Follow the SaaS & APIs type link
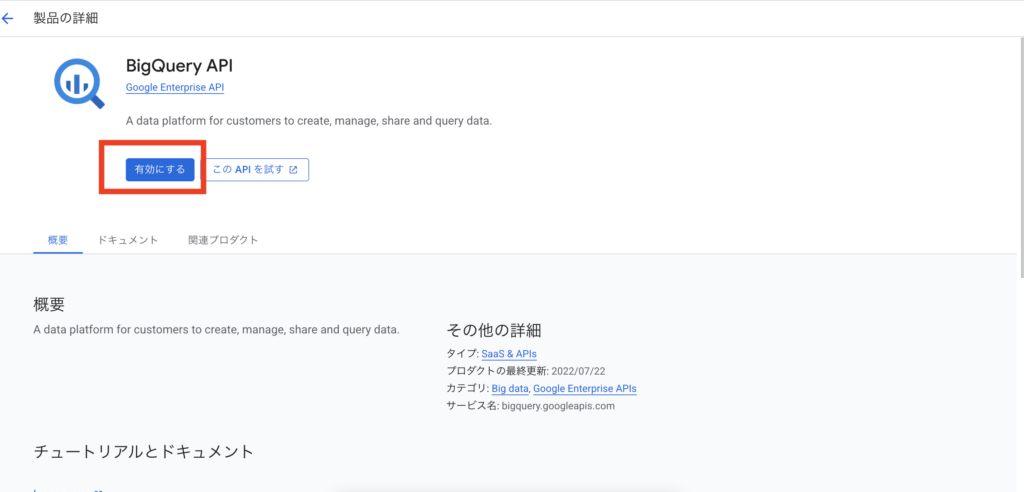Image resolution: width=1024 pixels, height=492 pixels. click(x=509, y=353)
